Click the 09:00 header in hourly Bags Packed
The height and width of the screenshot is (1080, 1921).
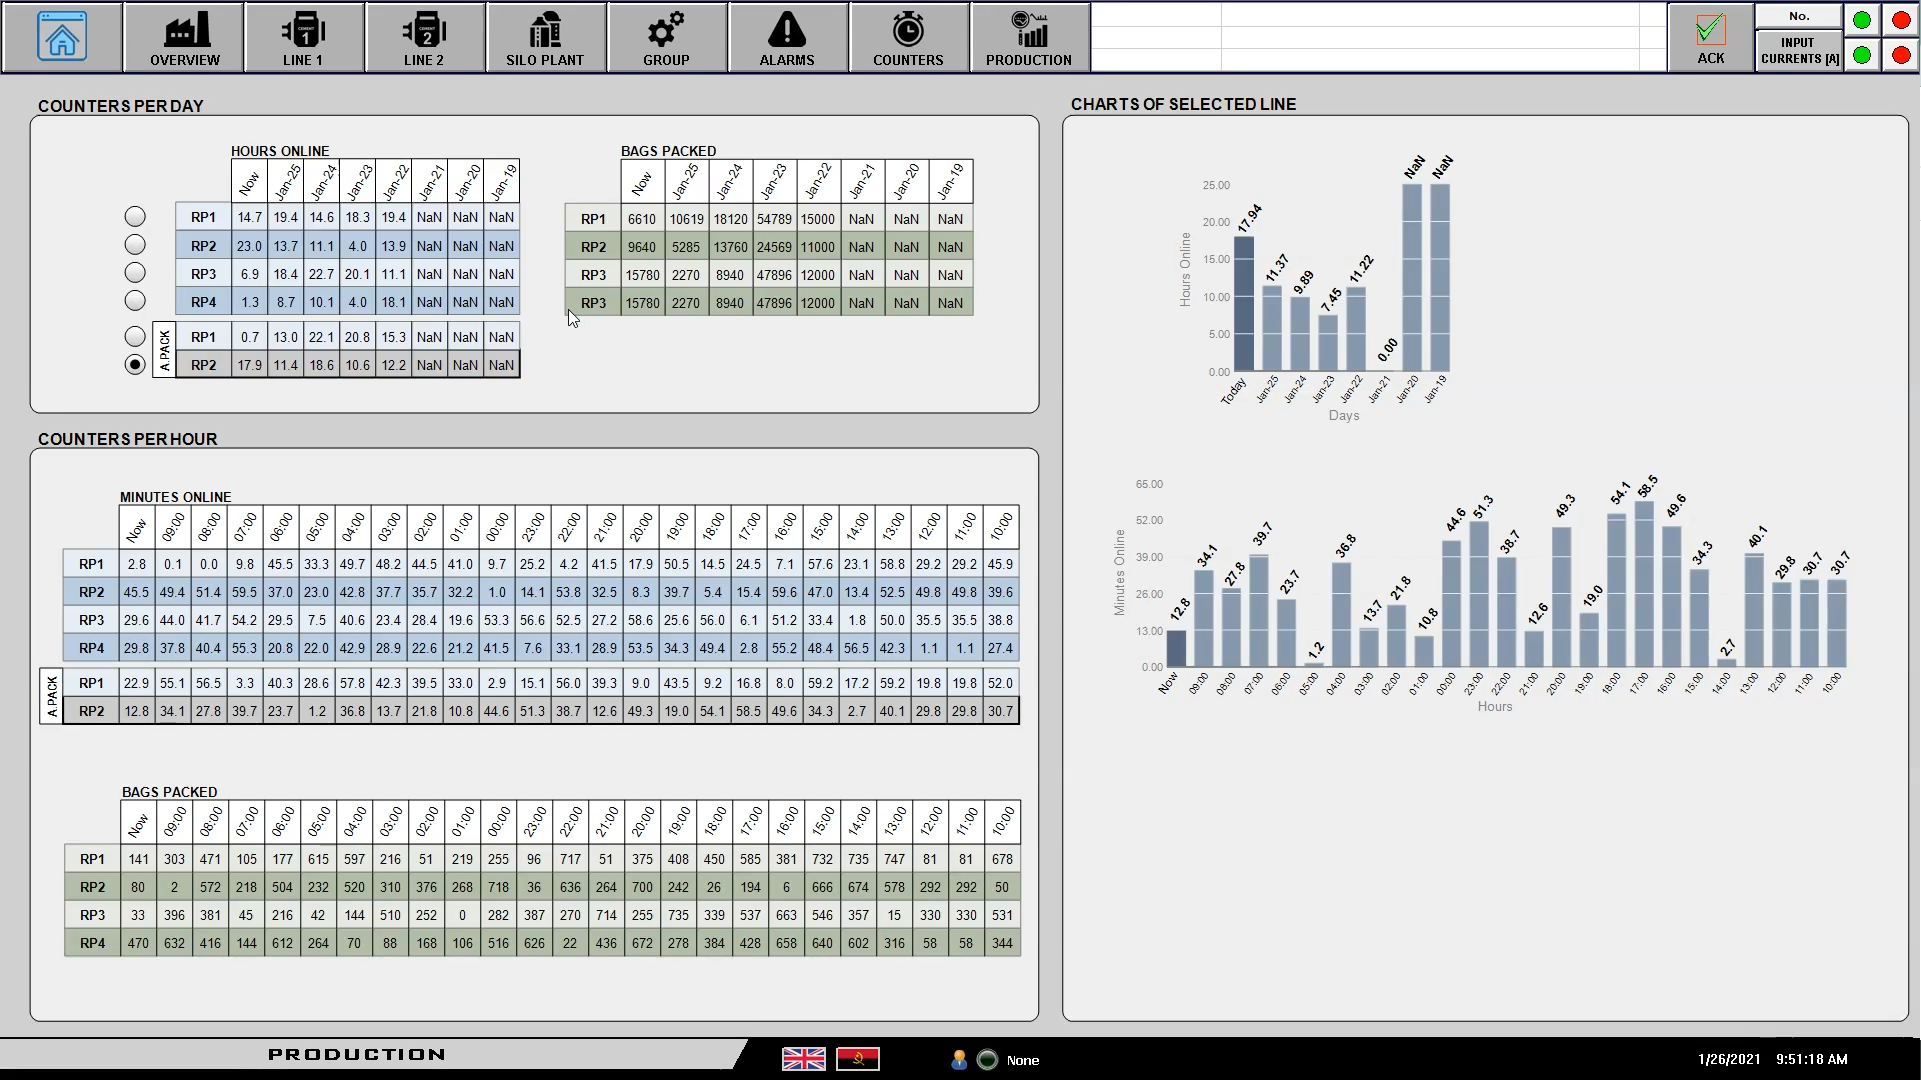tap(174, 822)
